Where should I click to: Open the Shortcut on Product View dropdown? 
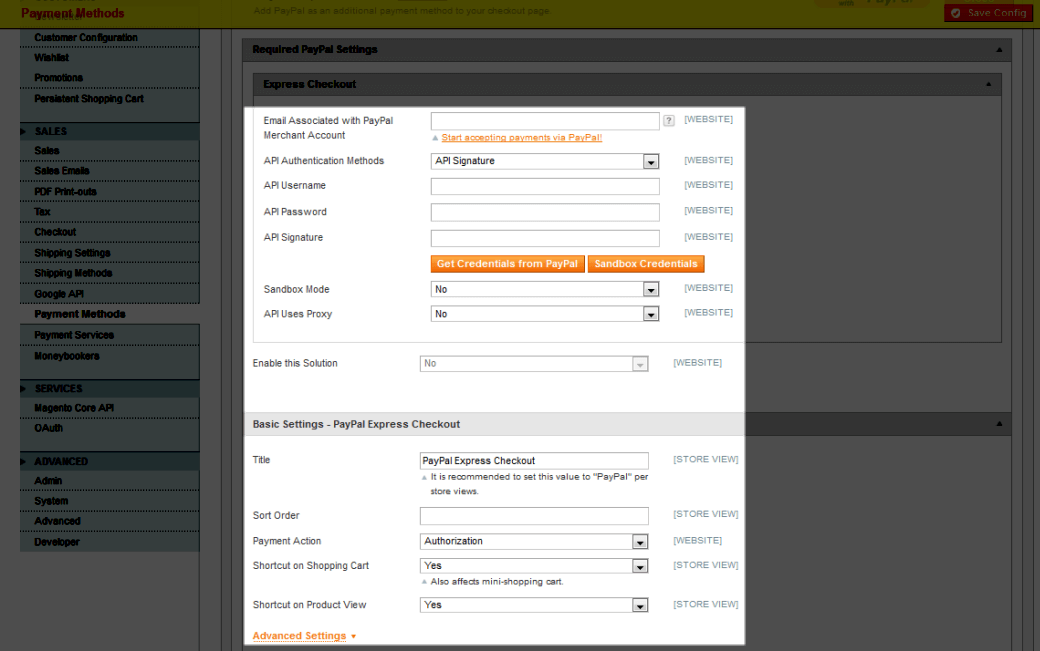pos(534,605)
